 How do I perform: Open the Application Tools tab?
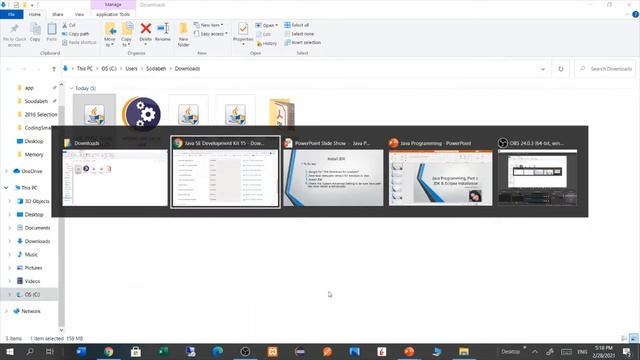click(x=113, y=14)
